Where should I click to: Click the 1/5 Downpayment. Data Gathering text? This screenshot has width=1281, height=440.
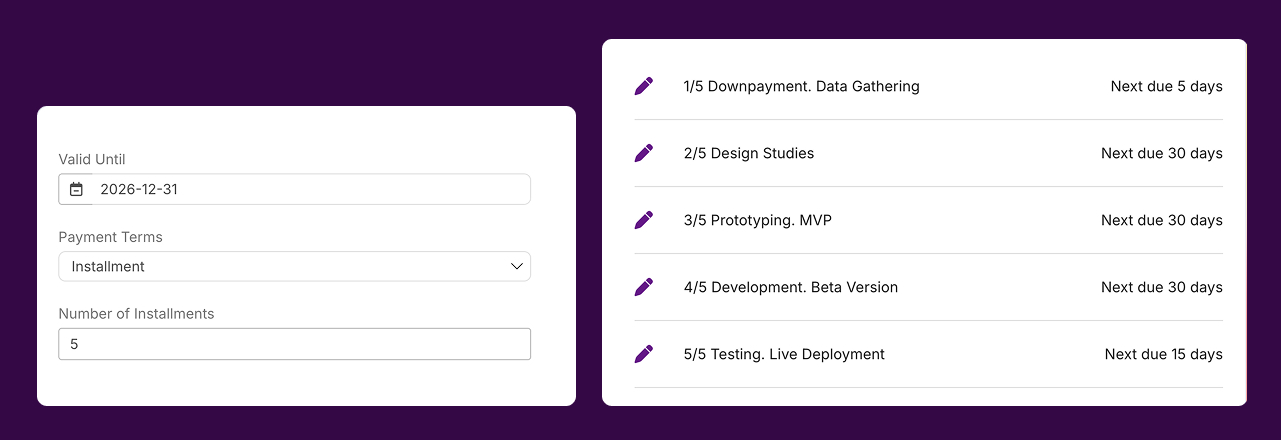point(801,86)
